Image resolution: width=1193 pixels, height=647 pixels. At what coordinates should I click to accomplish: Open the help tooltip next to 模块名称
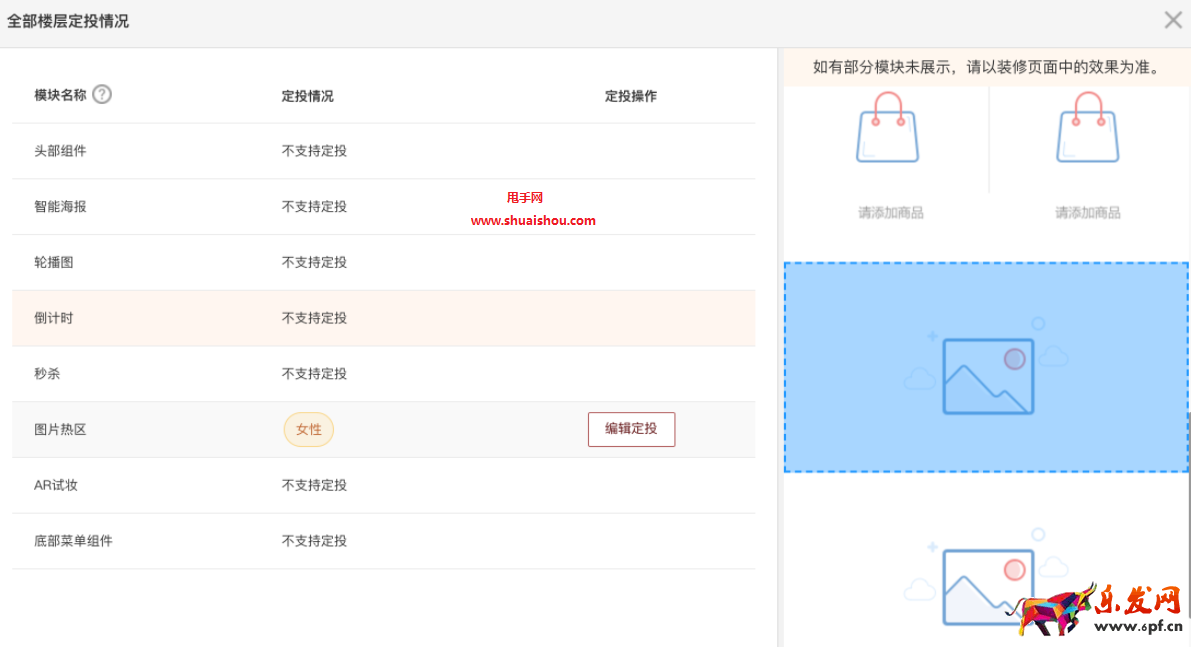click(101, 94)
